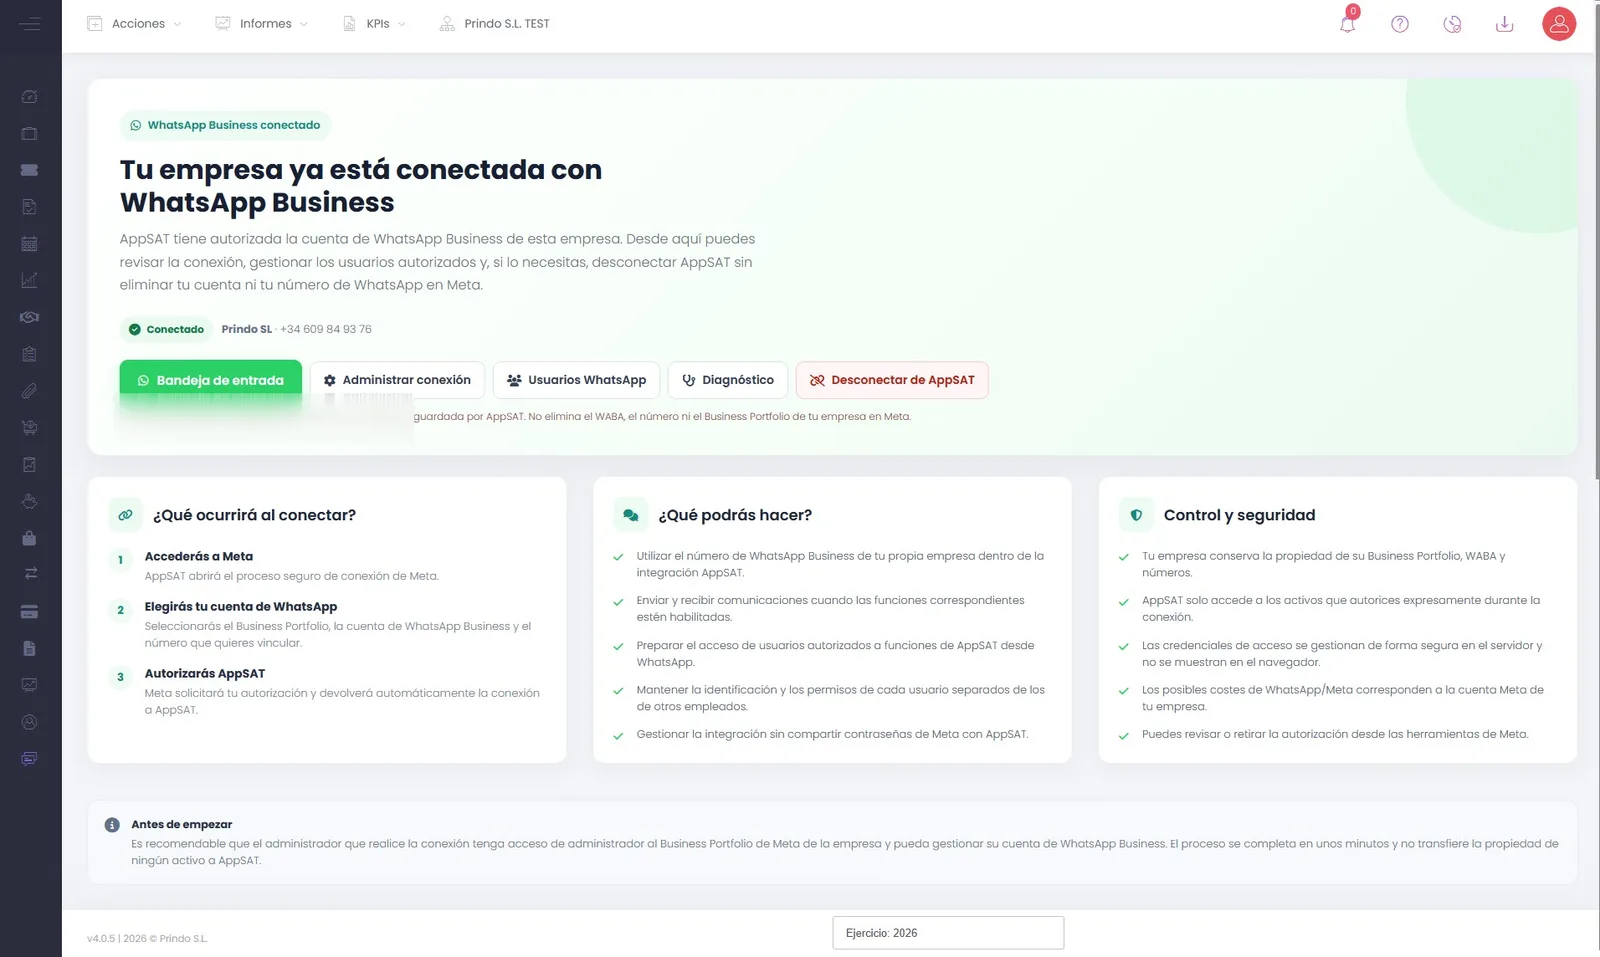Open the shopping cart sidebar icon
The height and width of the screenshot is (957, 1600).
click(x=29, y=428)
